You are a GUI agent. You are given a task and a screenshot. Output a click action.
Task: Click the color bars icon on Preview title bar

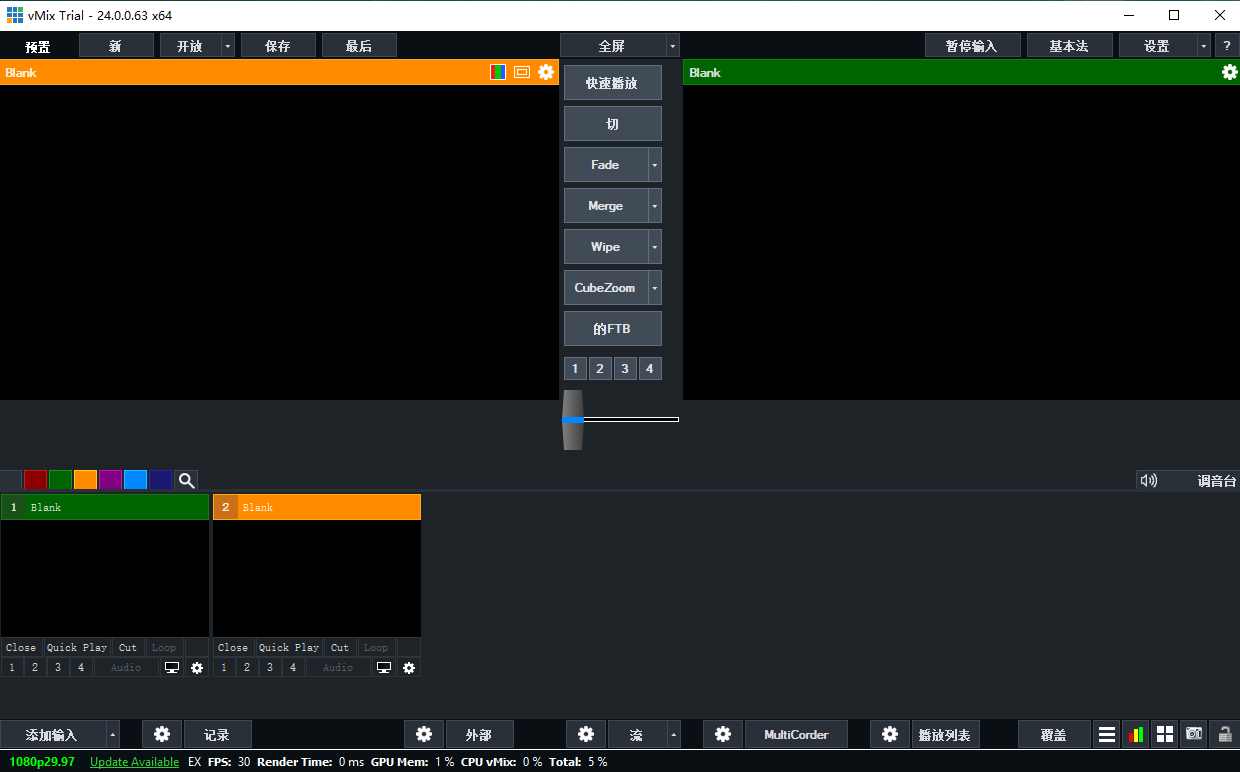(497, 72)
